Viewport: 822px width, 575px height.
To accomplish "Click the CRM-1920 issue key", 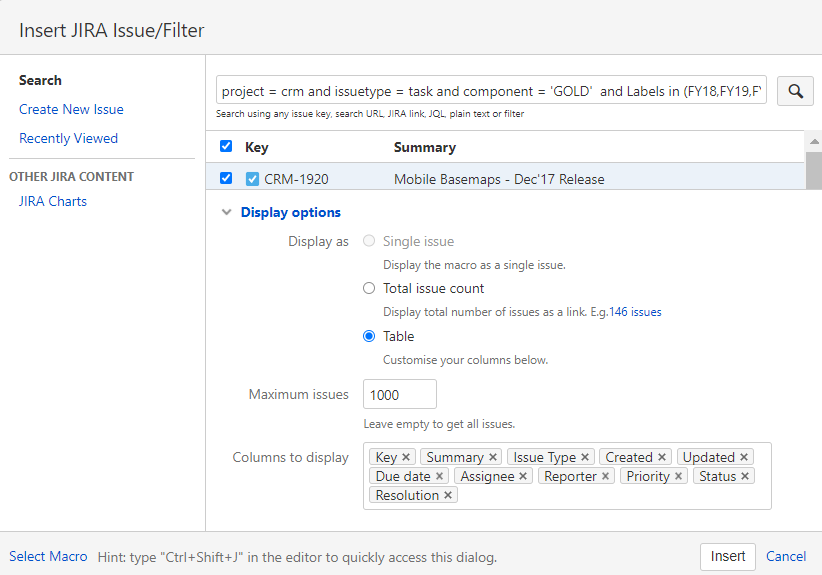I will [296, 179].
